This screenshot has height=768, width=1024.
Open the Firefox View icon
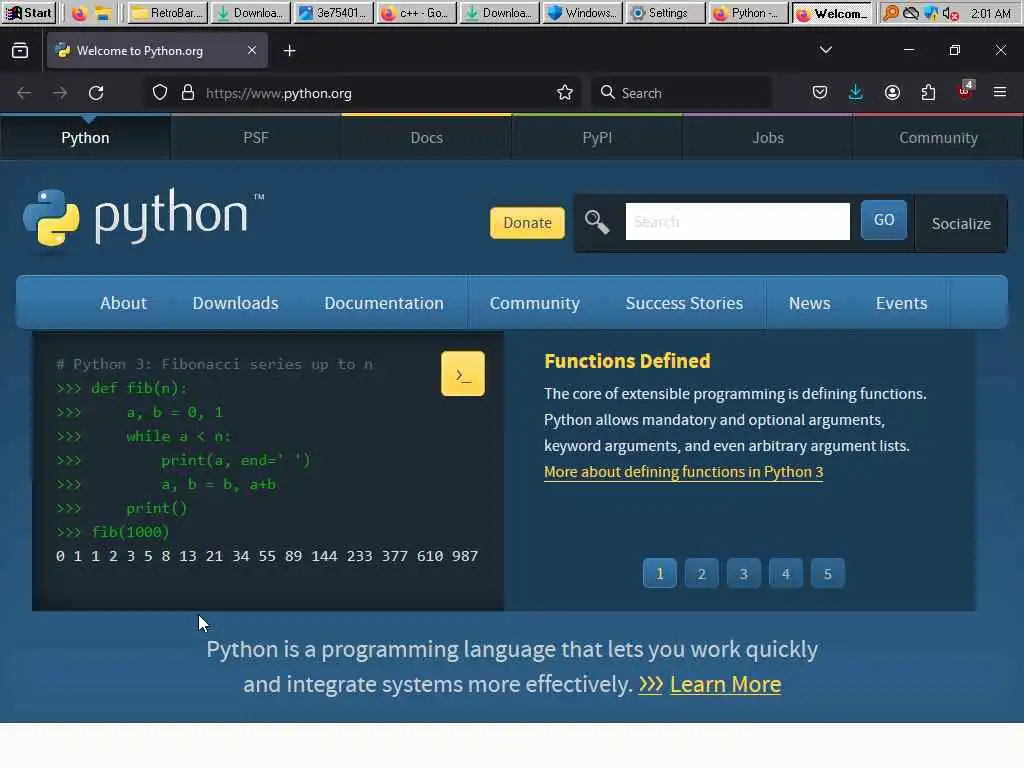tap(20, 50)
